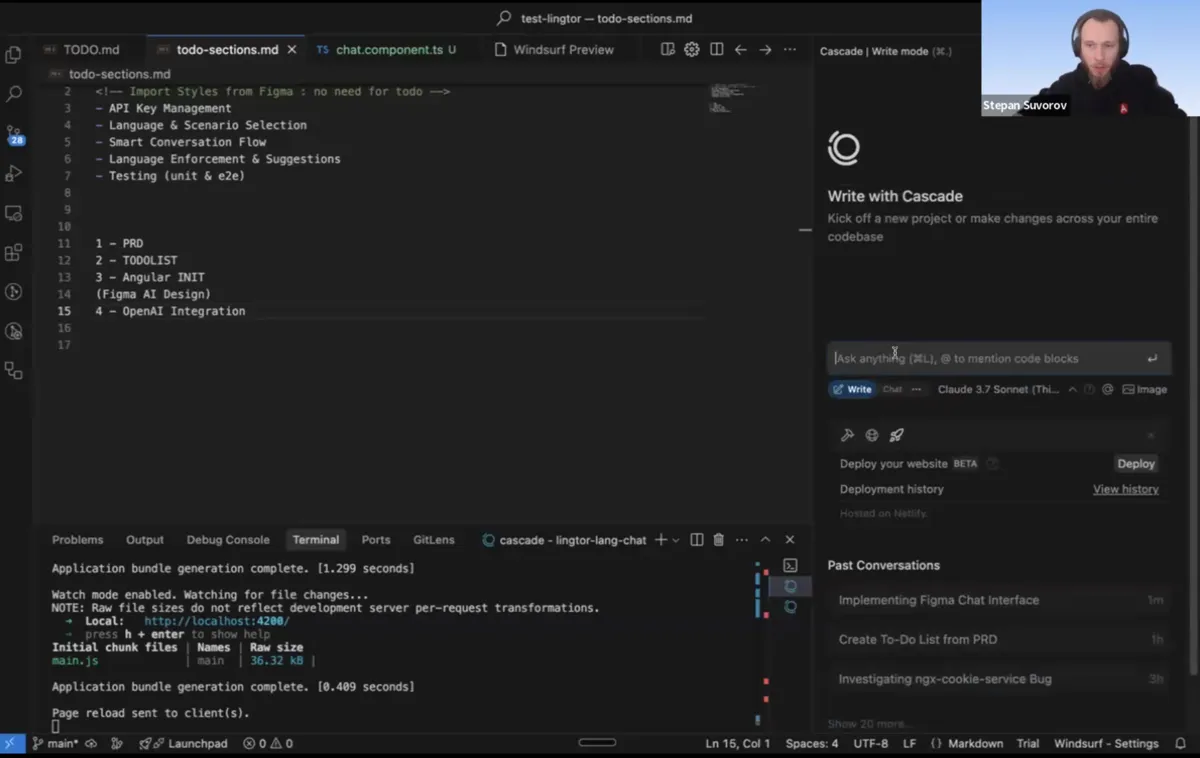Image resolution: width=1200 pixels, height=758 pixels.
Task: Navigate back with the left arrow
Action: (x=741, y=49)
